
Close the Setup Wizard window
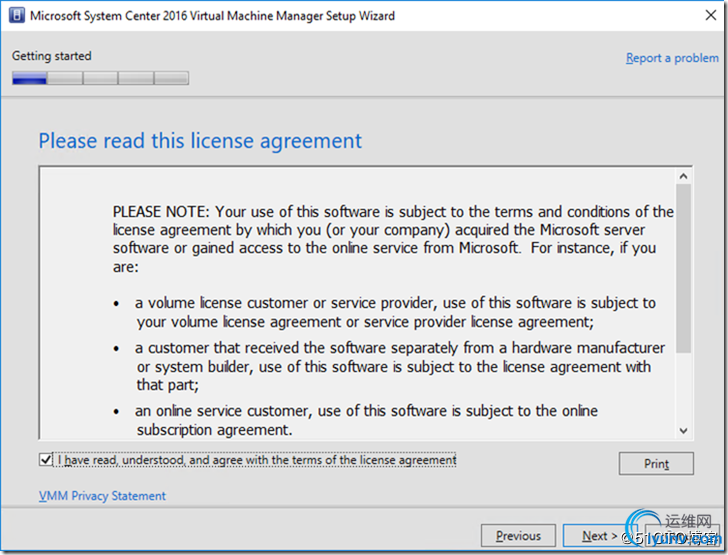tap(710, 15)
